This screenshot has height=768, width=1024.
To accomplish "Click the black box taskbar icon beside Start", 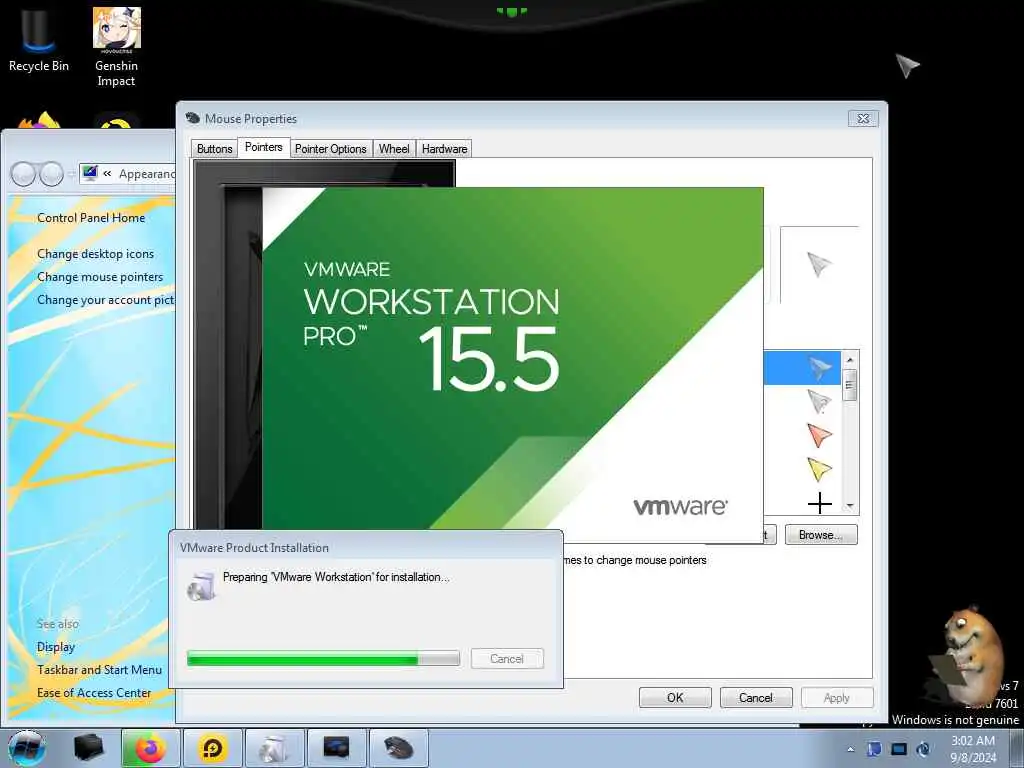I will click(x=88, y=748).
